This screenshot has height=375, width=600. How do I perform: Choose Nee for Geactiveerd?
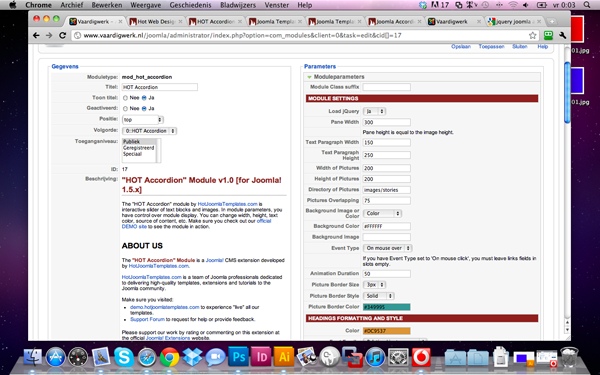(125, 109)
